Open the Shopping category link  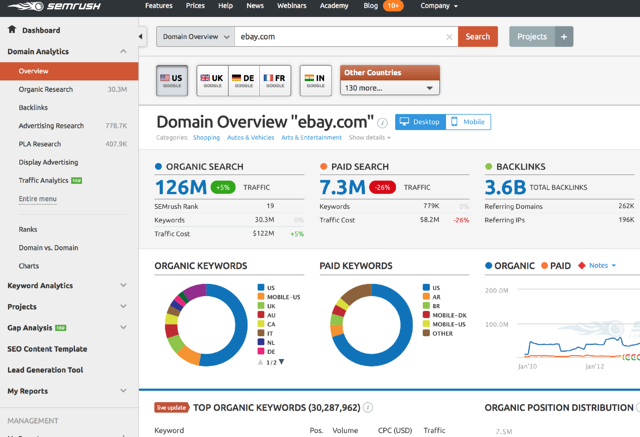click(x=206, y=138)
